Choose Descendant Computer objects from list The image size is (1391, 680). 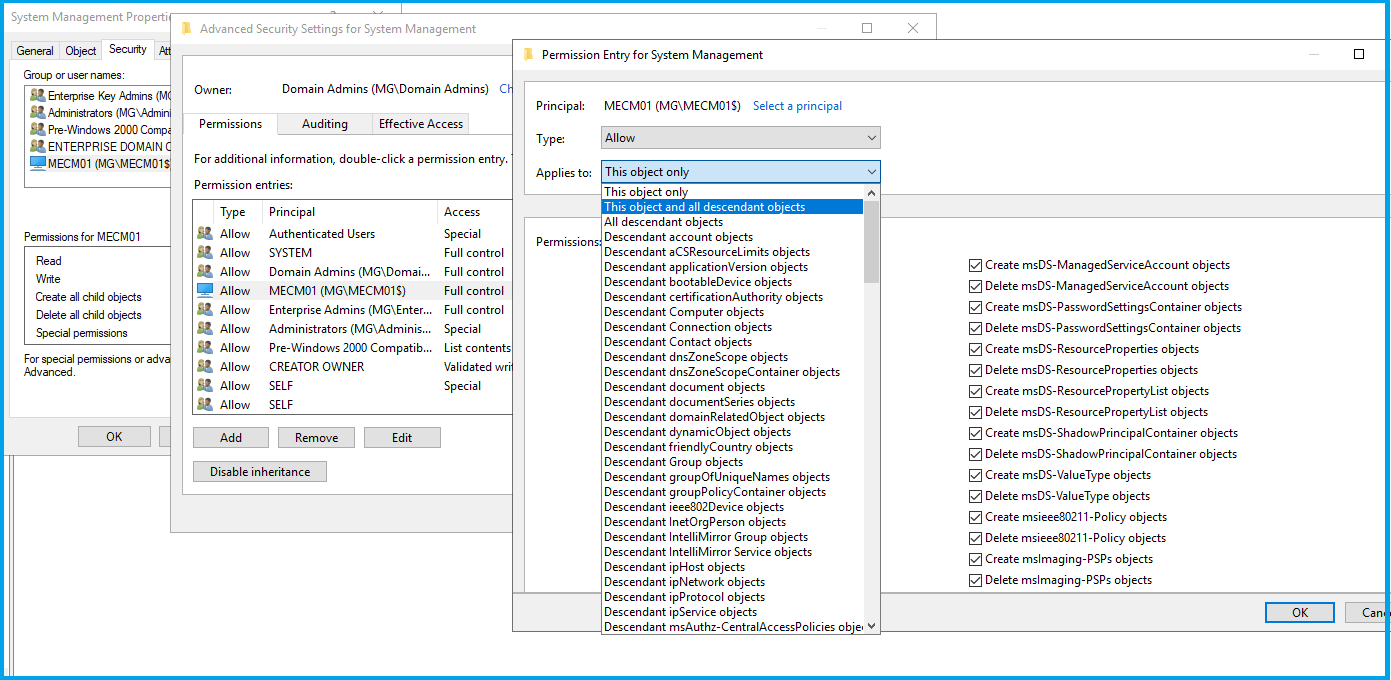tap(683, 312)
